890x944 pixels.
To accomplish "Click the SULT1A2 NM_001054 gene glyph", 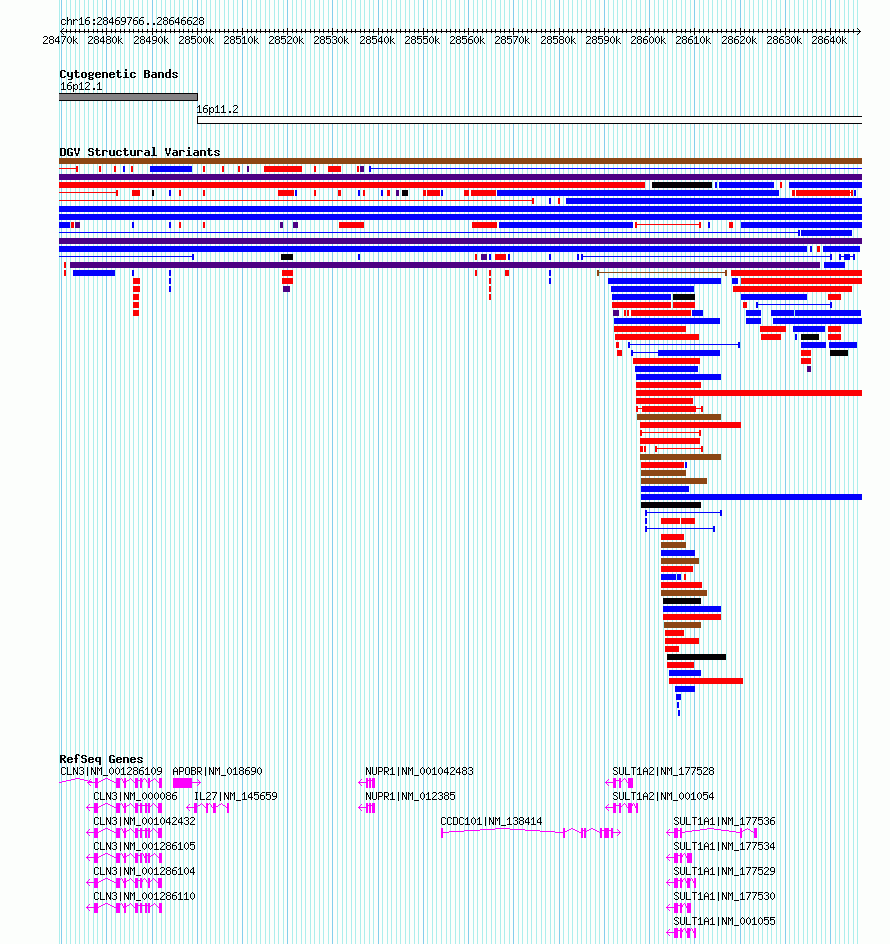I will click(621, 808).
